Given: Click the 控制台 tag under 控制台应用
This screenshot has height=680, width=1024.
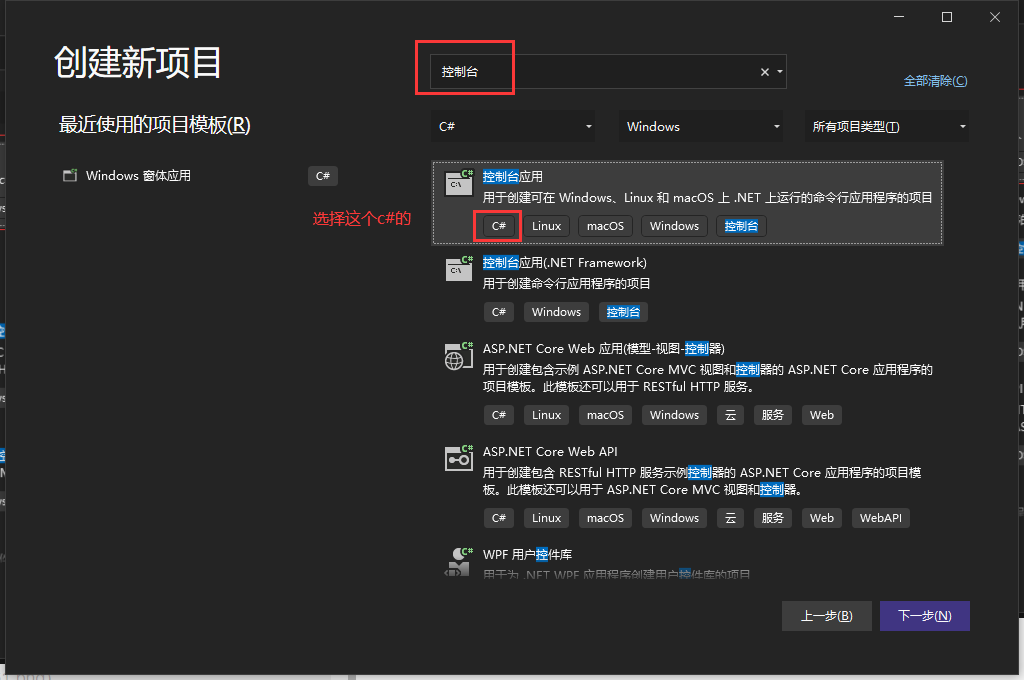Looking at the screenshot, I should (741, 226).
